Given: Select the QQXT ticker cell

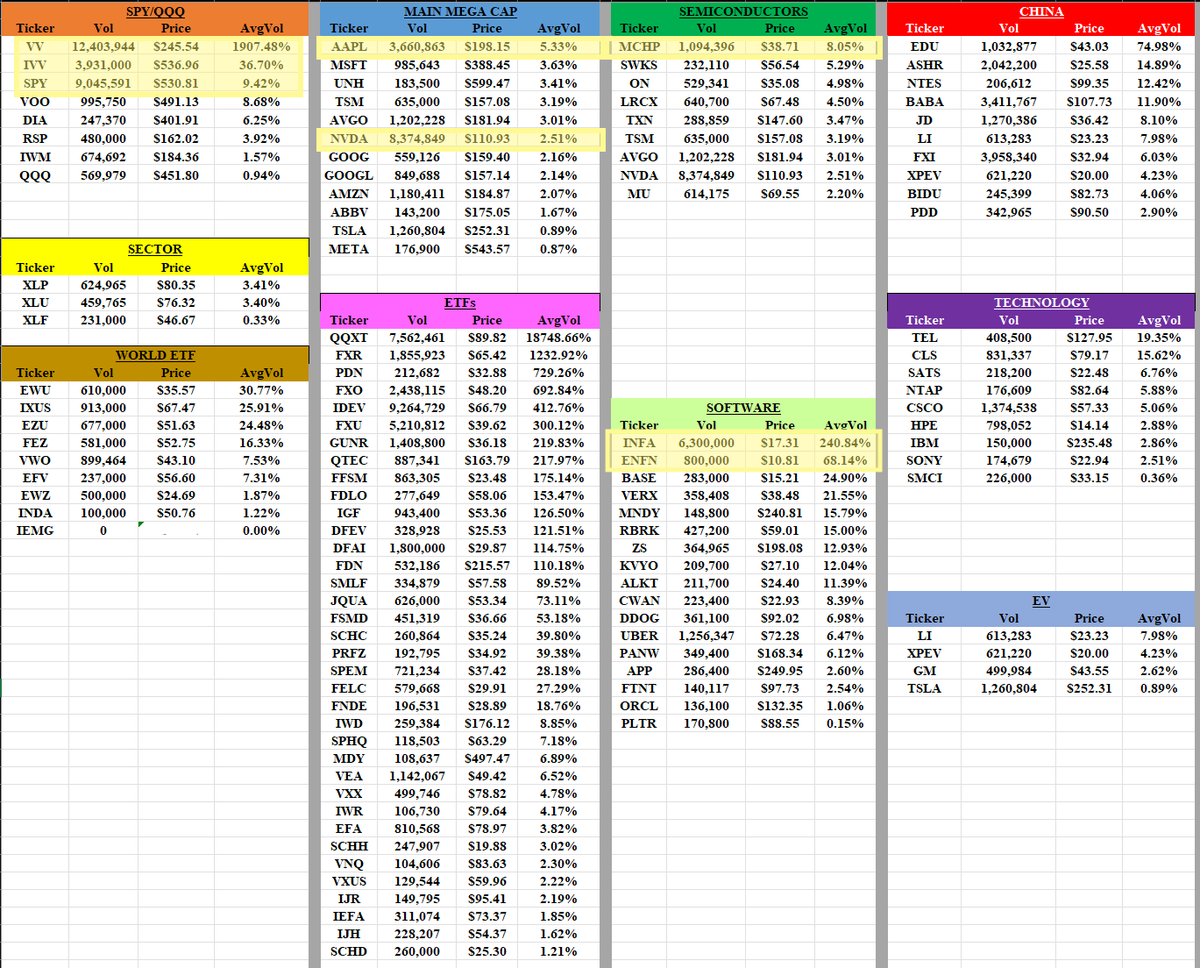Looking at the screenshot, I should coord(349,337).
